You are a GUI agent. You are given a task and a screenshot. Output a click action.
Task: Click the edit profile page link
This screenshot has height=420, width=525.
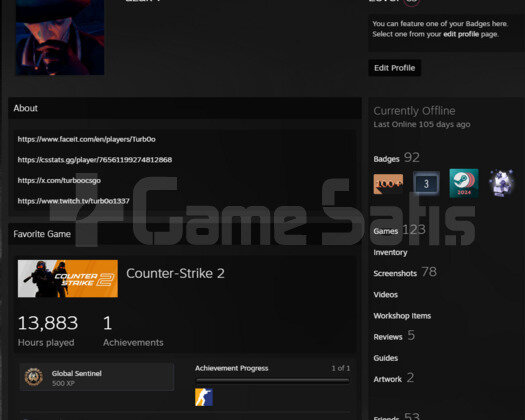click(x=461, y=34)
